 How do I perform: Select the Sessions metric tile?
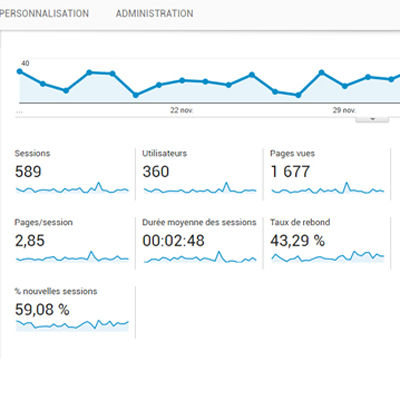pos(72,174)
